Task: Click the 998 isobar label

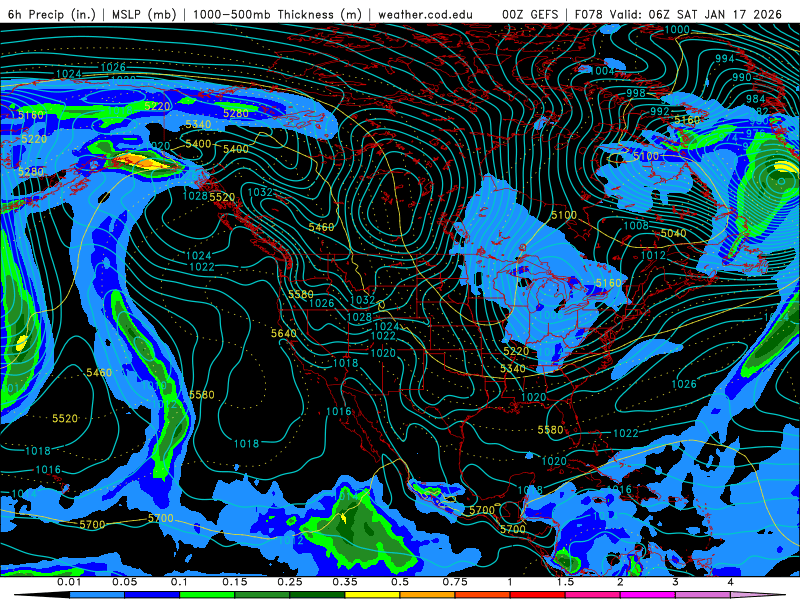Action: tap(636, 93)
